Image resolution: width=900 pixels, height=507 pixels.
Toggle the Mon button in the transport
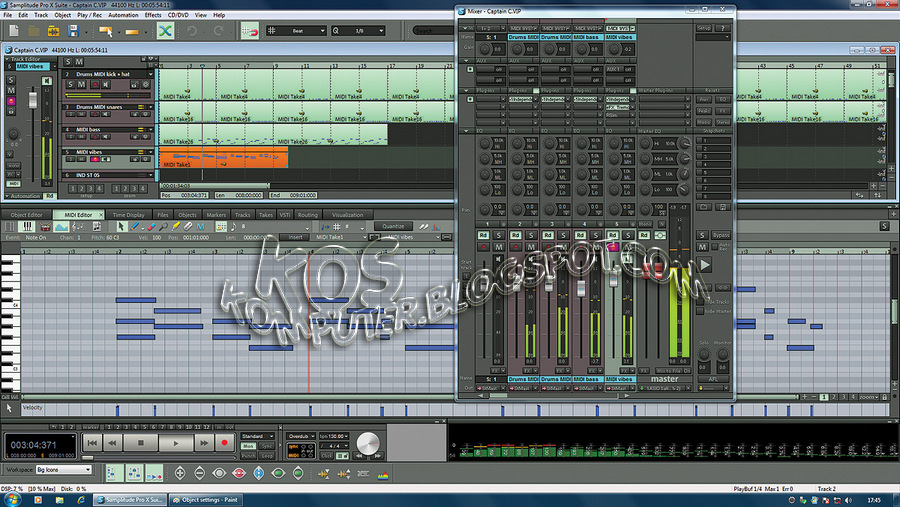[248, 446]
